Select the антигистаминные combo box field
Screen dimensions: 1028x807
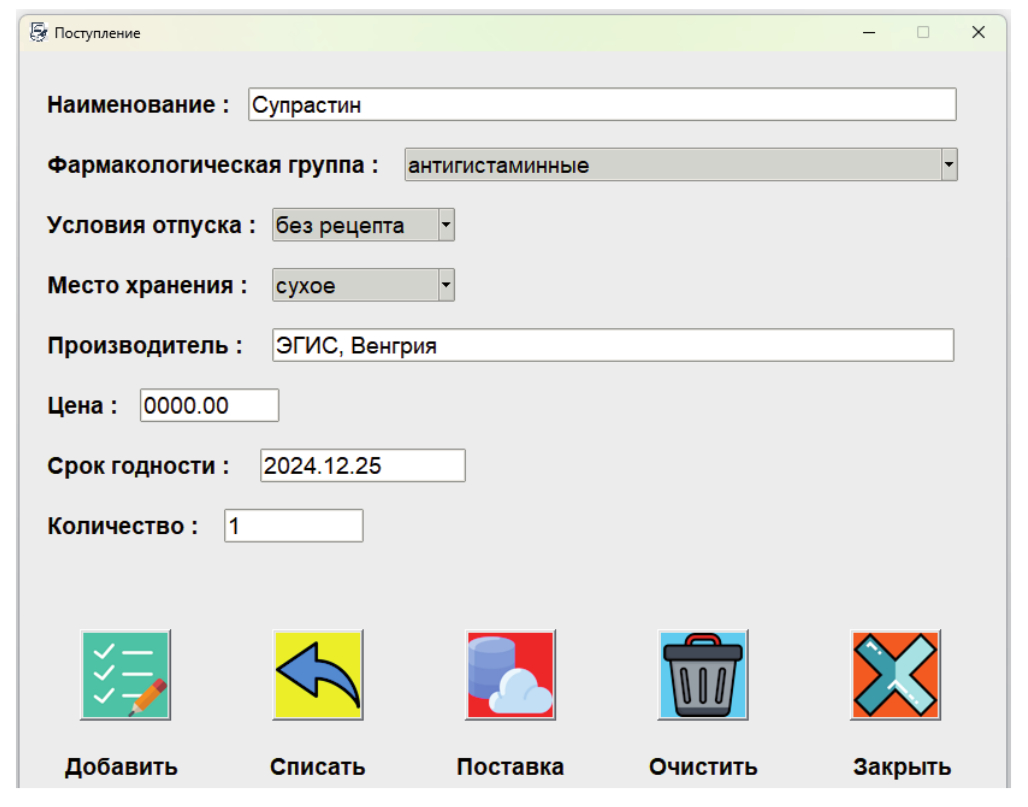point(670,165)
